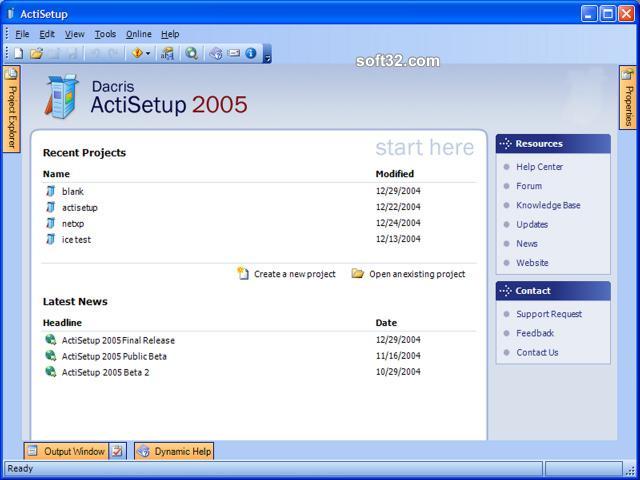Open the Tools menu
640x480 pixels.
click(x=105, y=34)
